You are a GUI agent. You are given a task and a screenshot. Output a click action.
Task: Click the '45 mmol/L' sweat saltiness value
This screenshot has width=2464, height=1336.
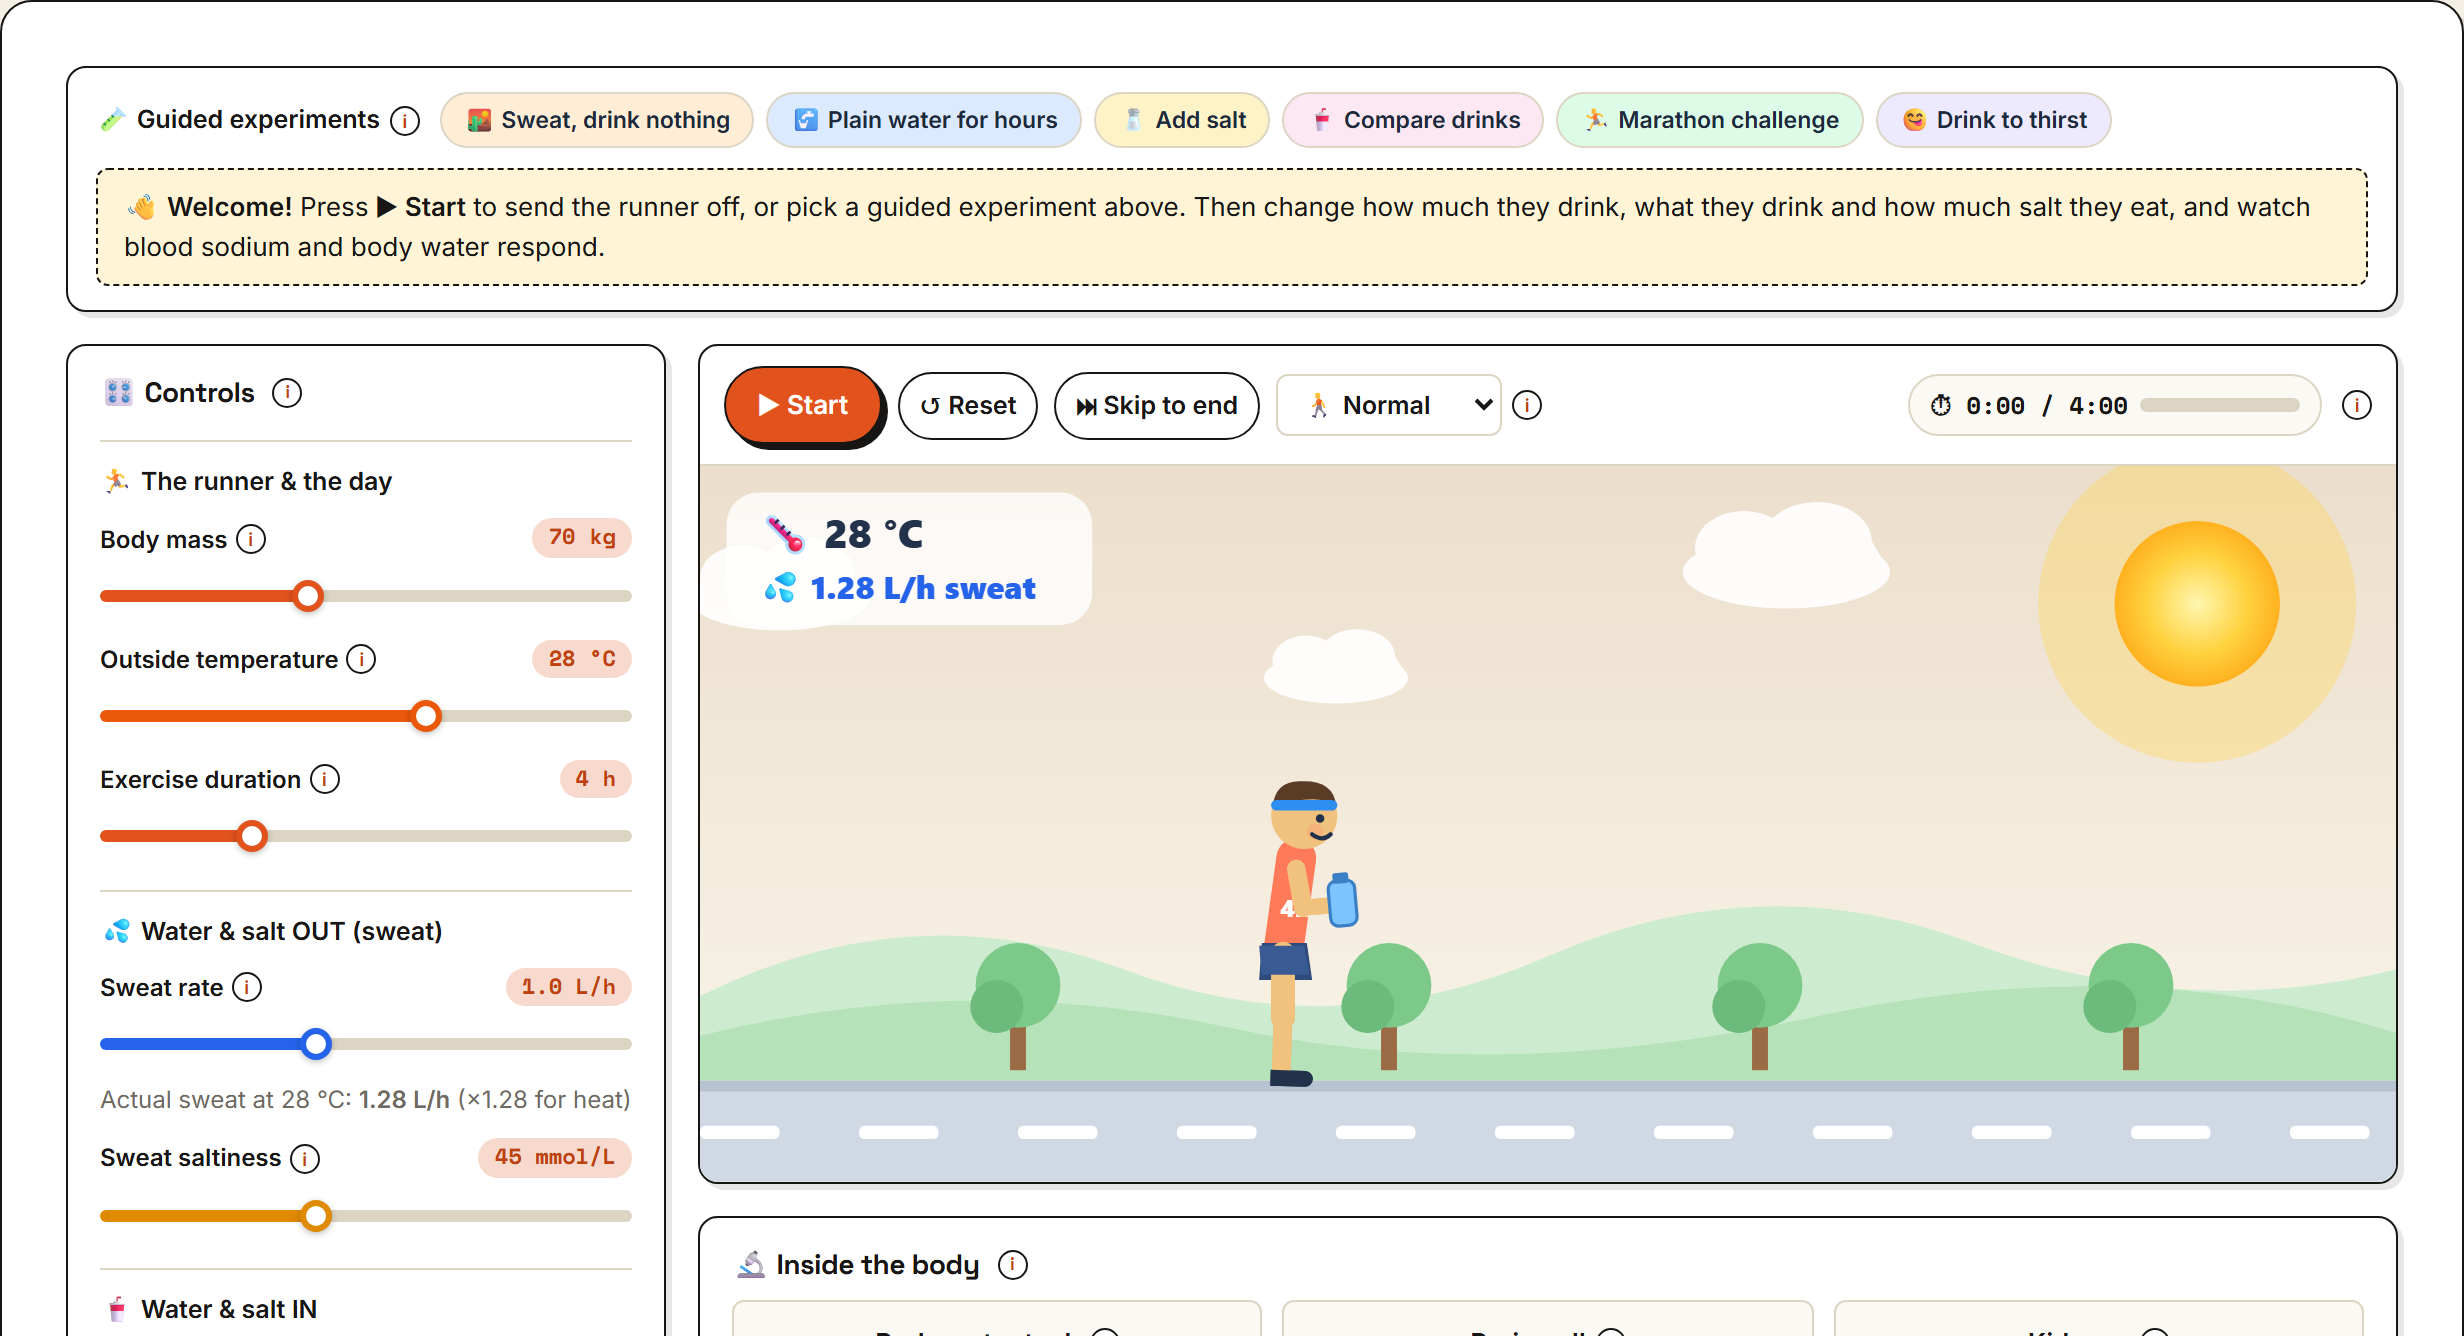(x=555, y=1158)
